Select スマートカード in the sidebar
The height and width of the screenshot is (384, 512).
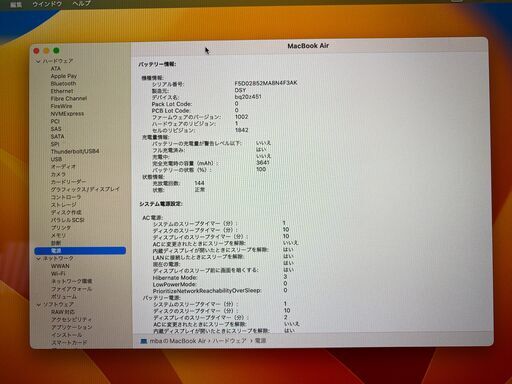click(69, 343)
